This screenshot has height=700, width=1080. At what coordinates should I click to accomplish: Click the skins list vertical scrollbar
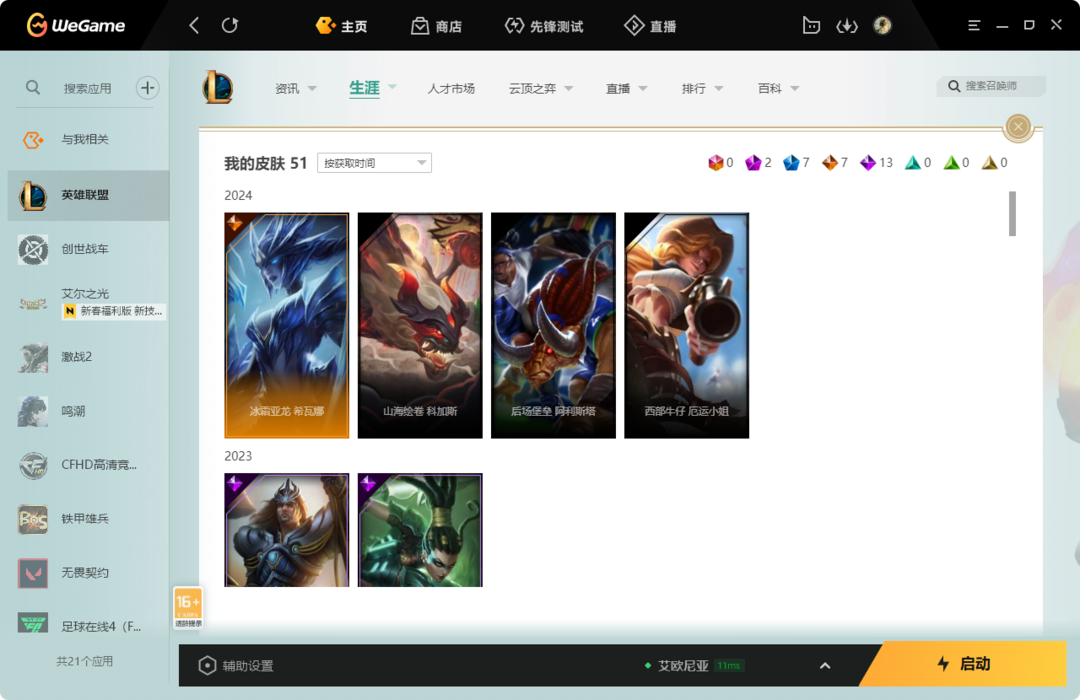1012,214
